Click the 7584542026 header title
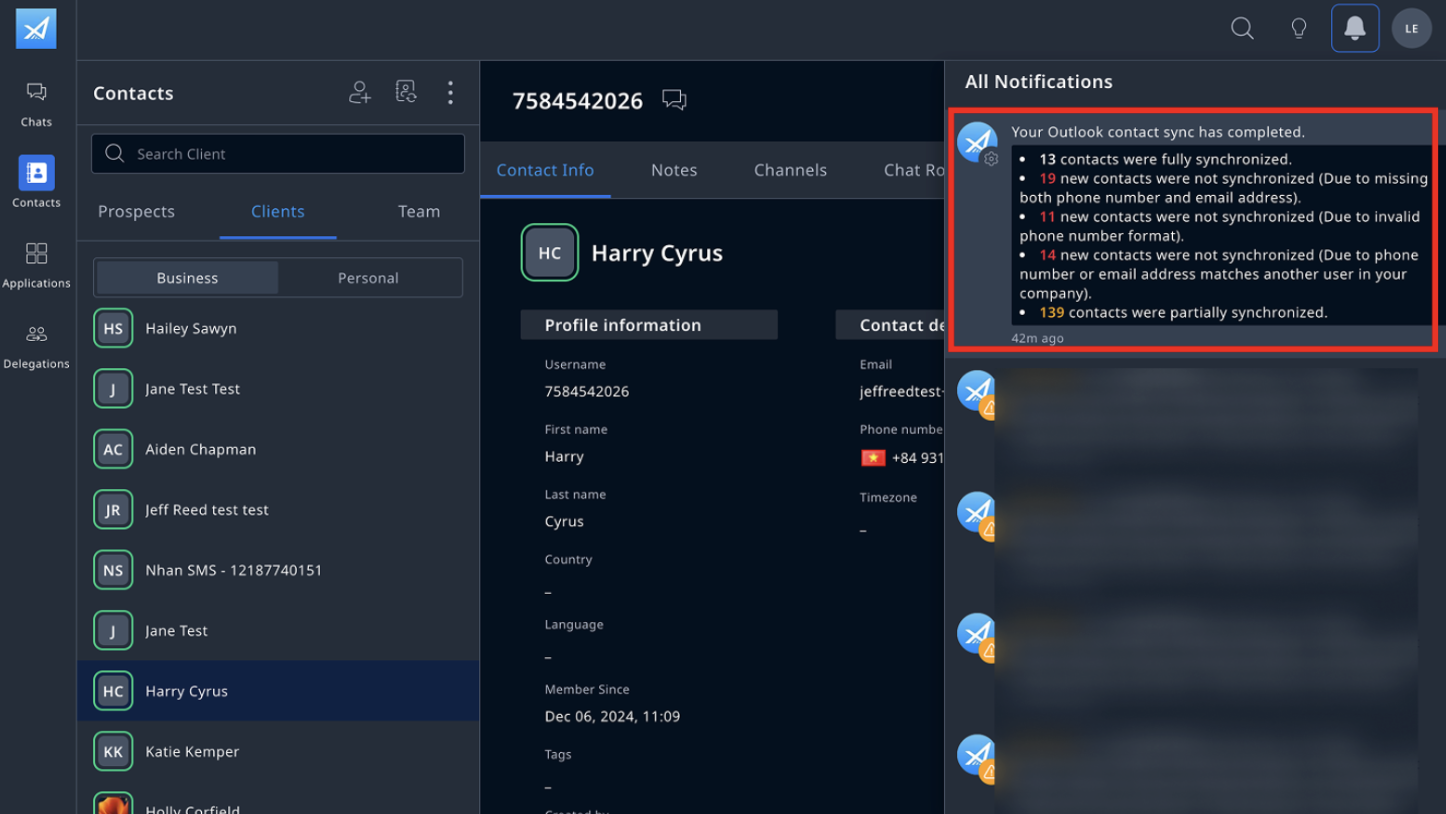The image size is (1446, 814). click(577, 101)
